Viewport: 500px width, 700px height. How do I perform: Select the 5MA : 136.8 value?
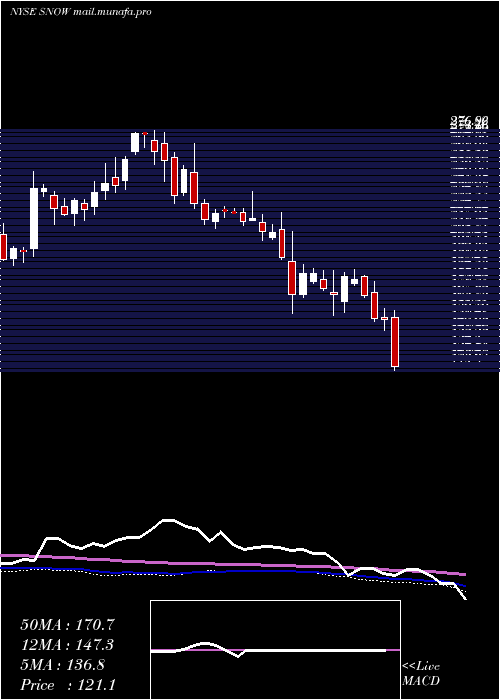coord(62,665)
